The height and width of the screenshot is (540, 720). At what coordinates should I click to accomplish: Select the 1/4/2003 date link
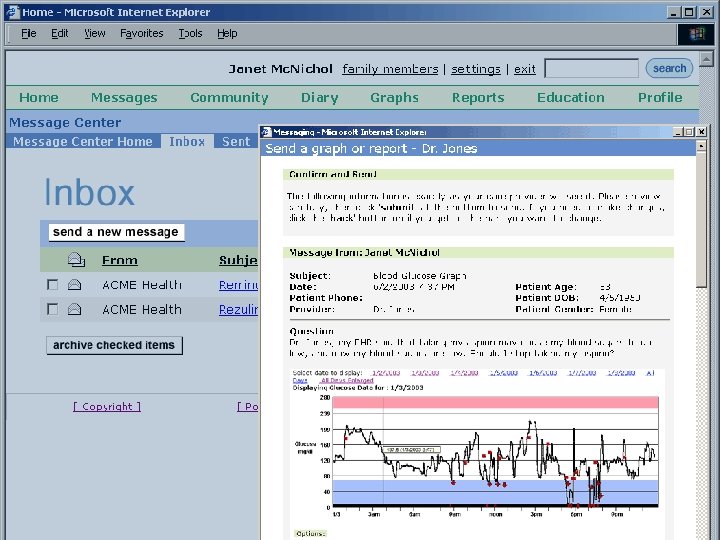464,372
